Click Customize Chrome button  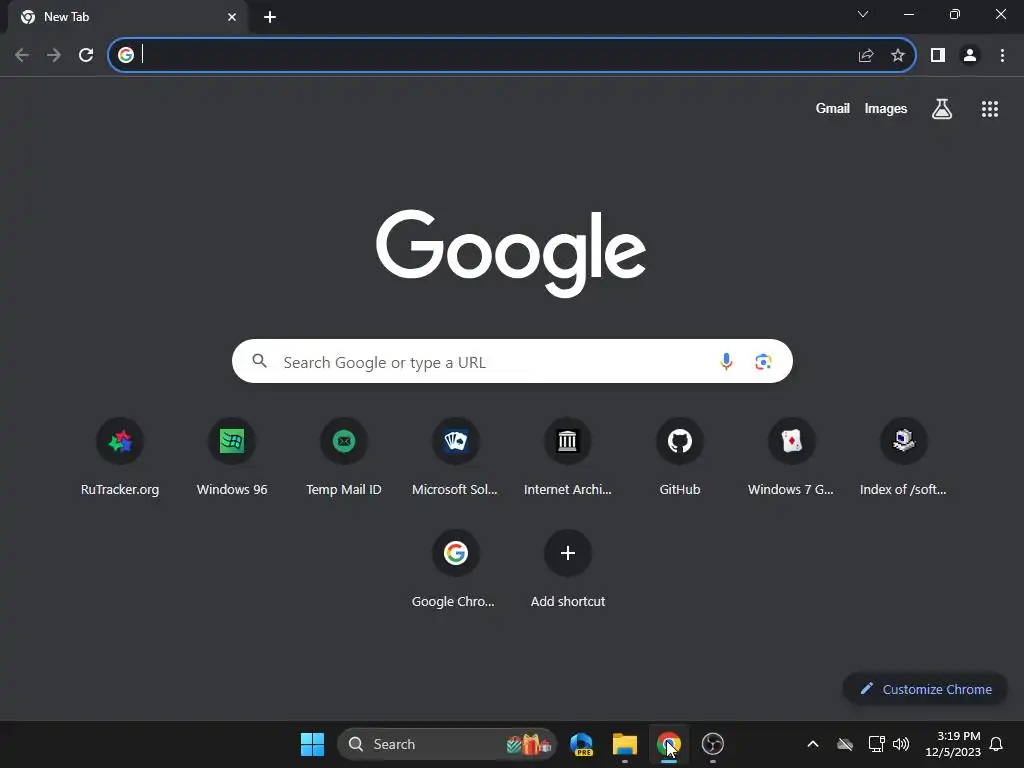pyautogui.click(x=925, y=689)
